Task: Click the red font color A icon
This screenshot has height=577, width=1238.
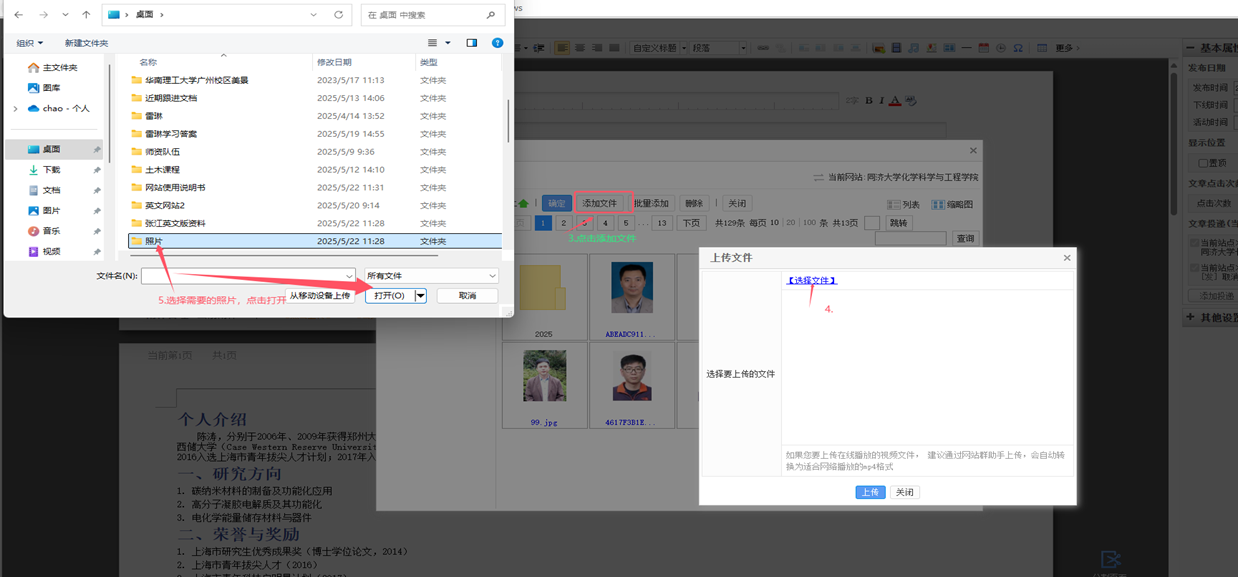Action: [x=895, y=100]
